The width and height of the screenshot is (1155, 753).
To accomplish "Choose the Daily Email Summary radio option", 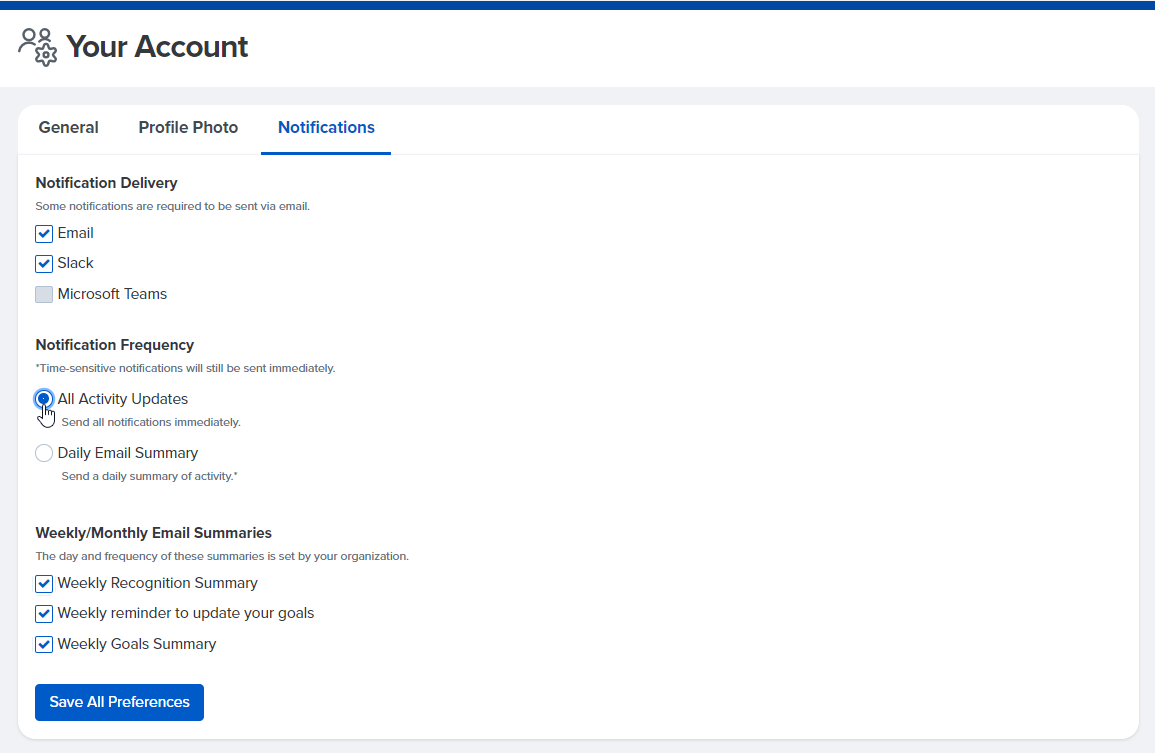I will [x=44, y=453].
